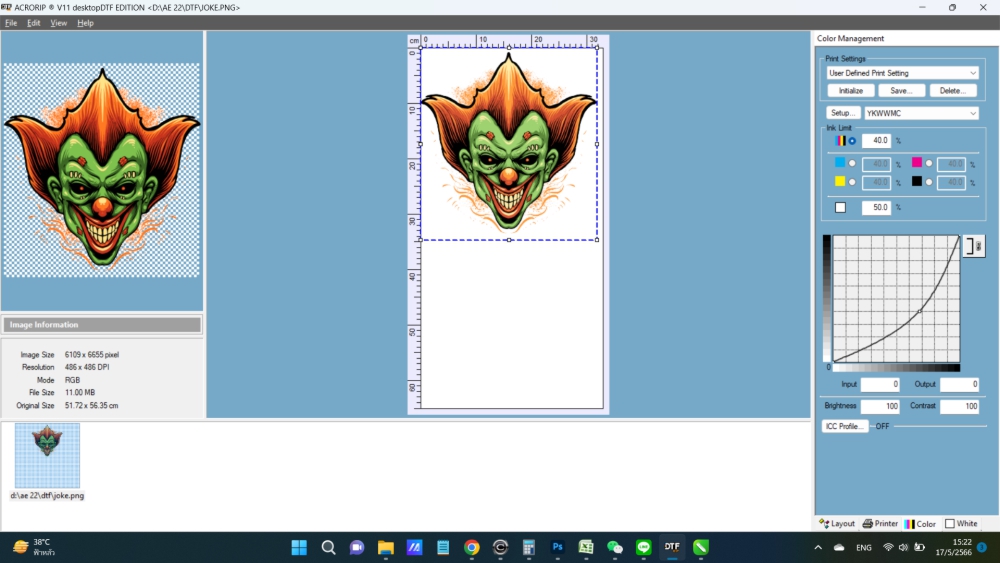The image size is (1000, 563).
Task: Switch to the White tab
Action: coord(961,523)
